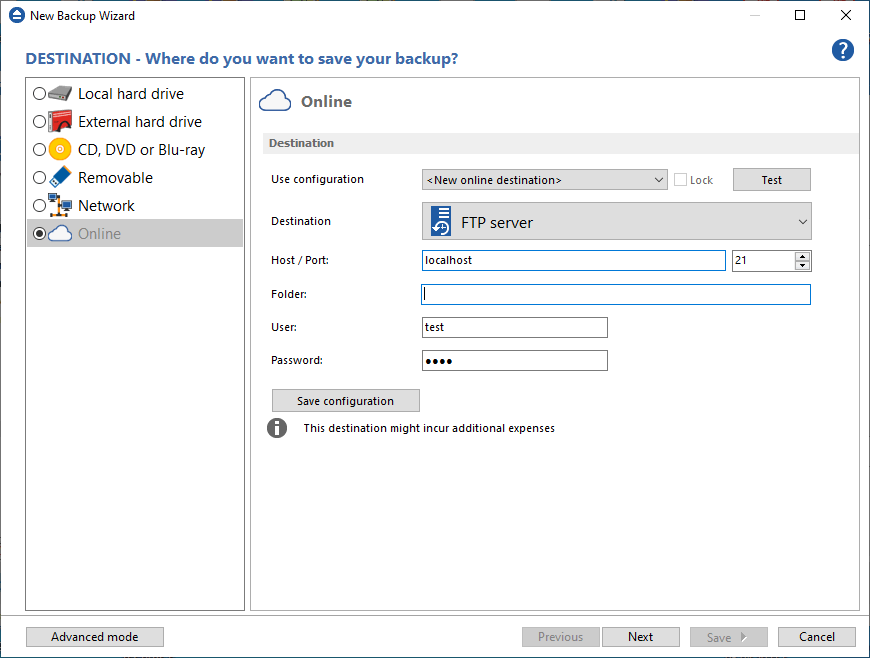Image resolution: width=870 pixels, height=658 pixels.
Task: Click the Port number field
Action: [763, 260]
